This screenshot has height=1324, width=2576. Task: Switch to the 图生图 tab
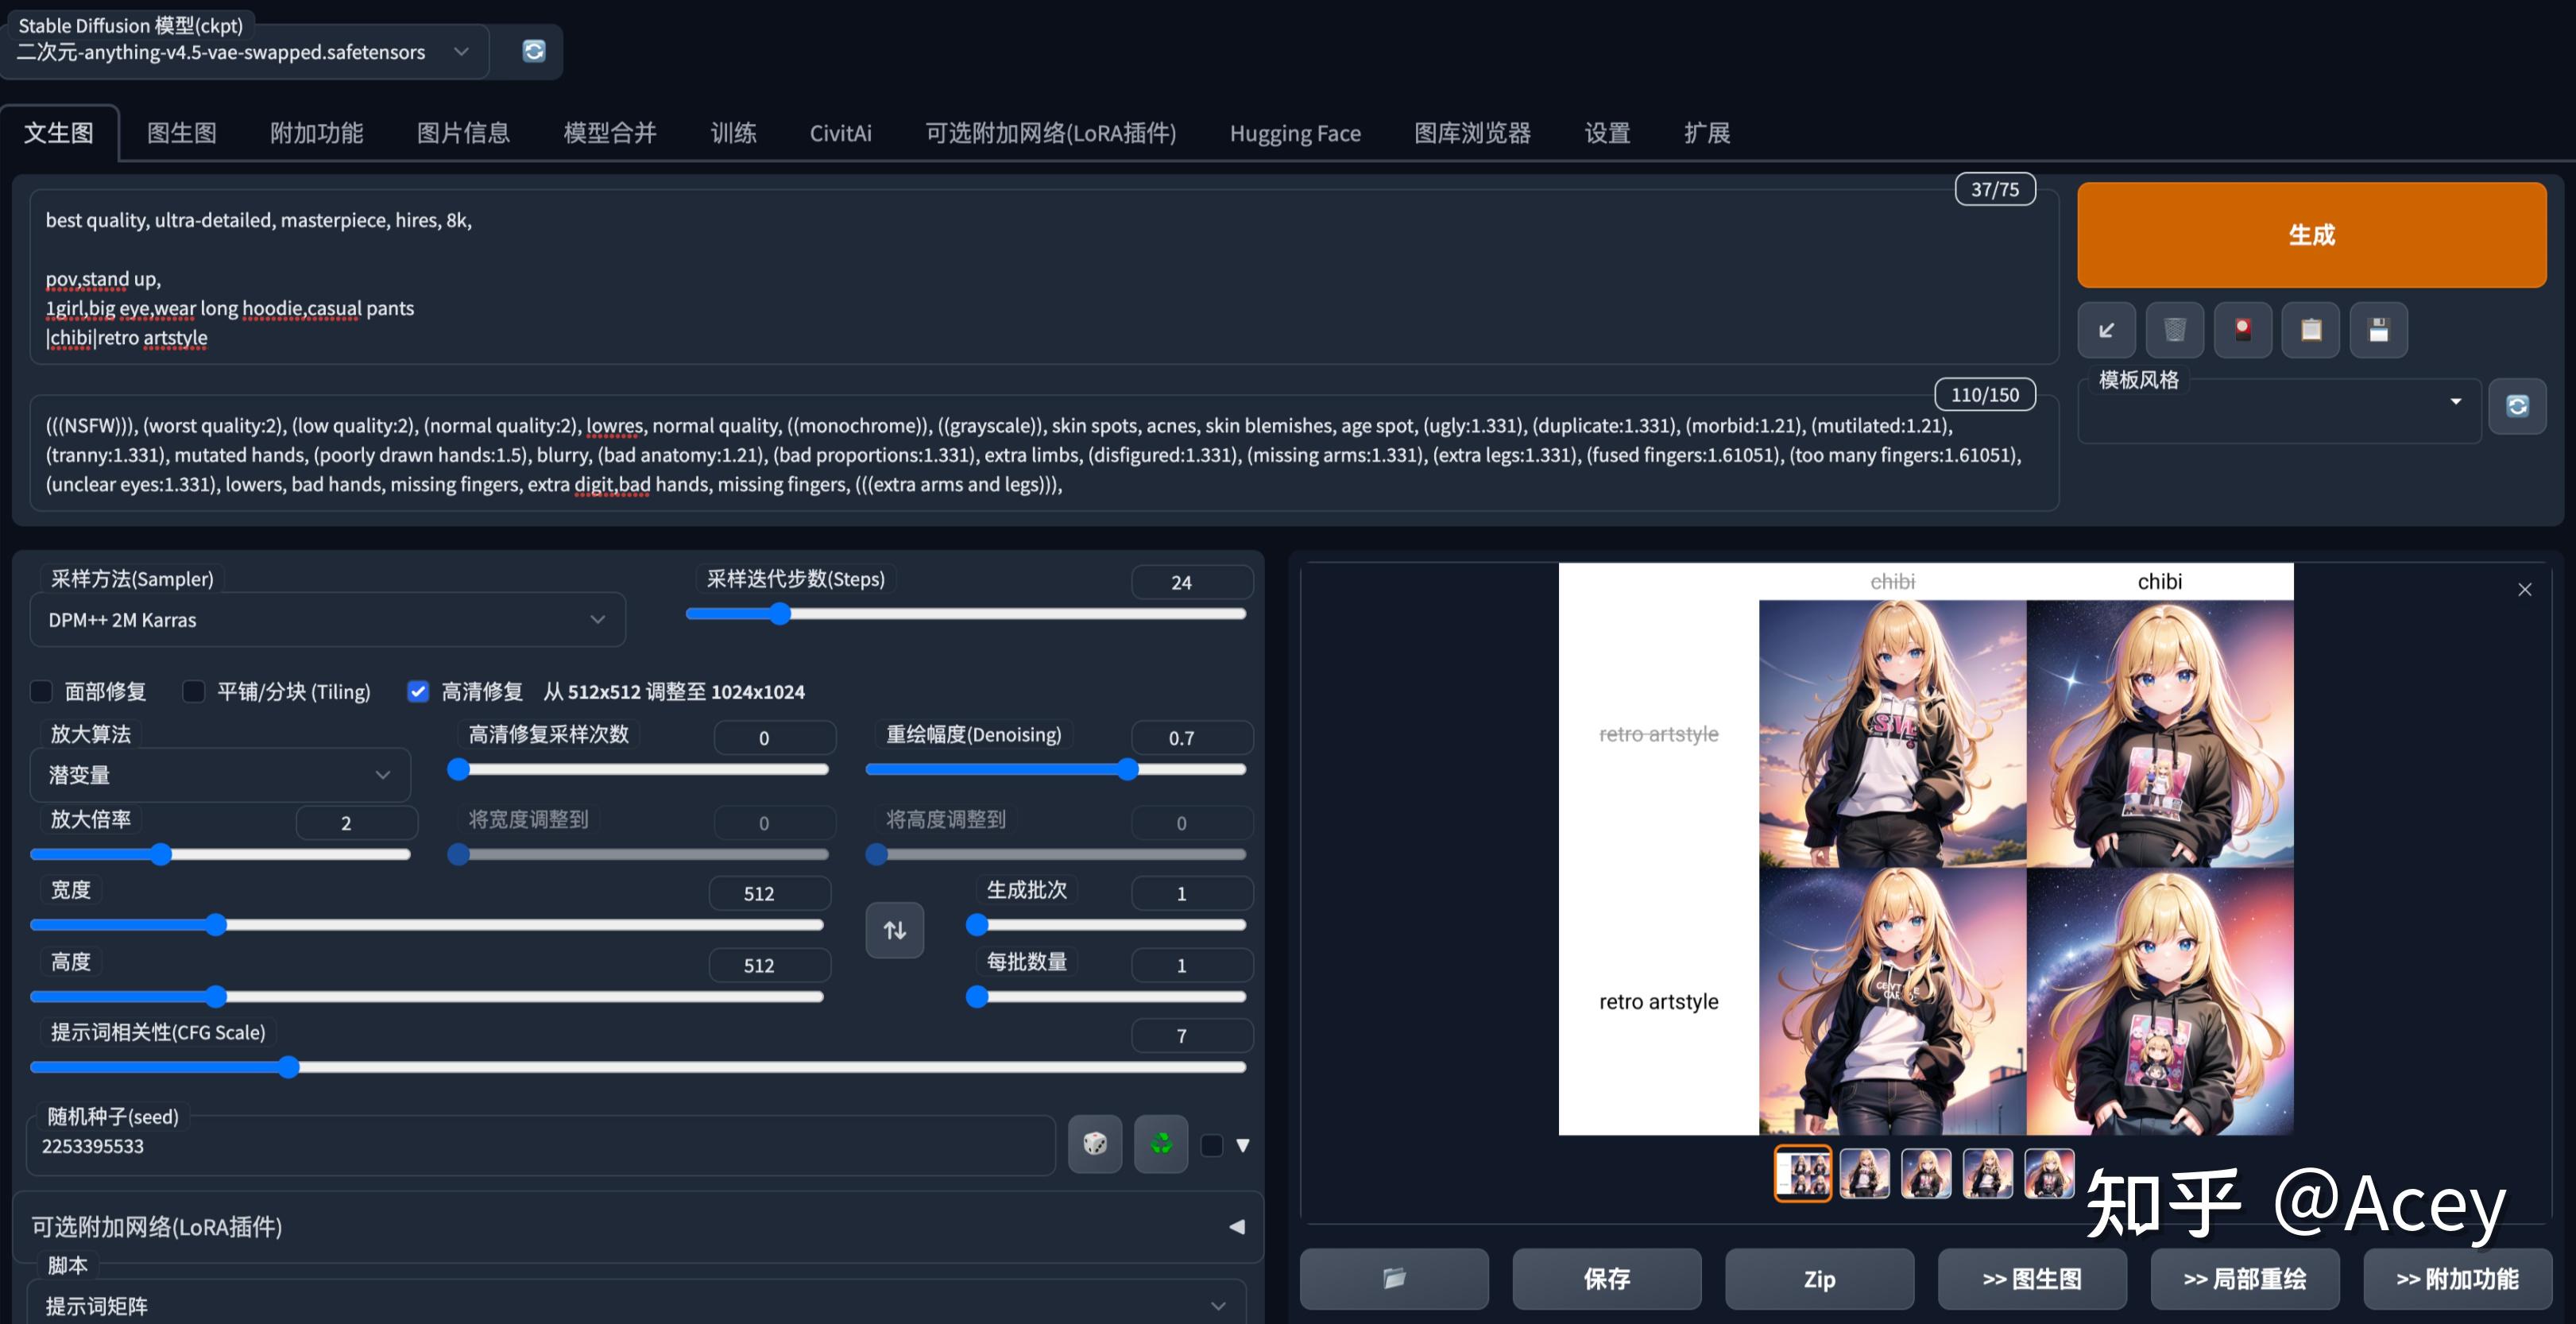click(182, 133)
